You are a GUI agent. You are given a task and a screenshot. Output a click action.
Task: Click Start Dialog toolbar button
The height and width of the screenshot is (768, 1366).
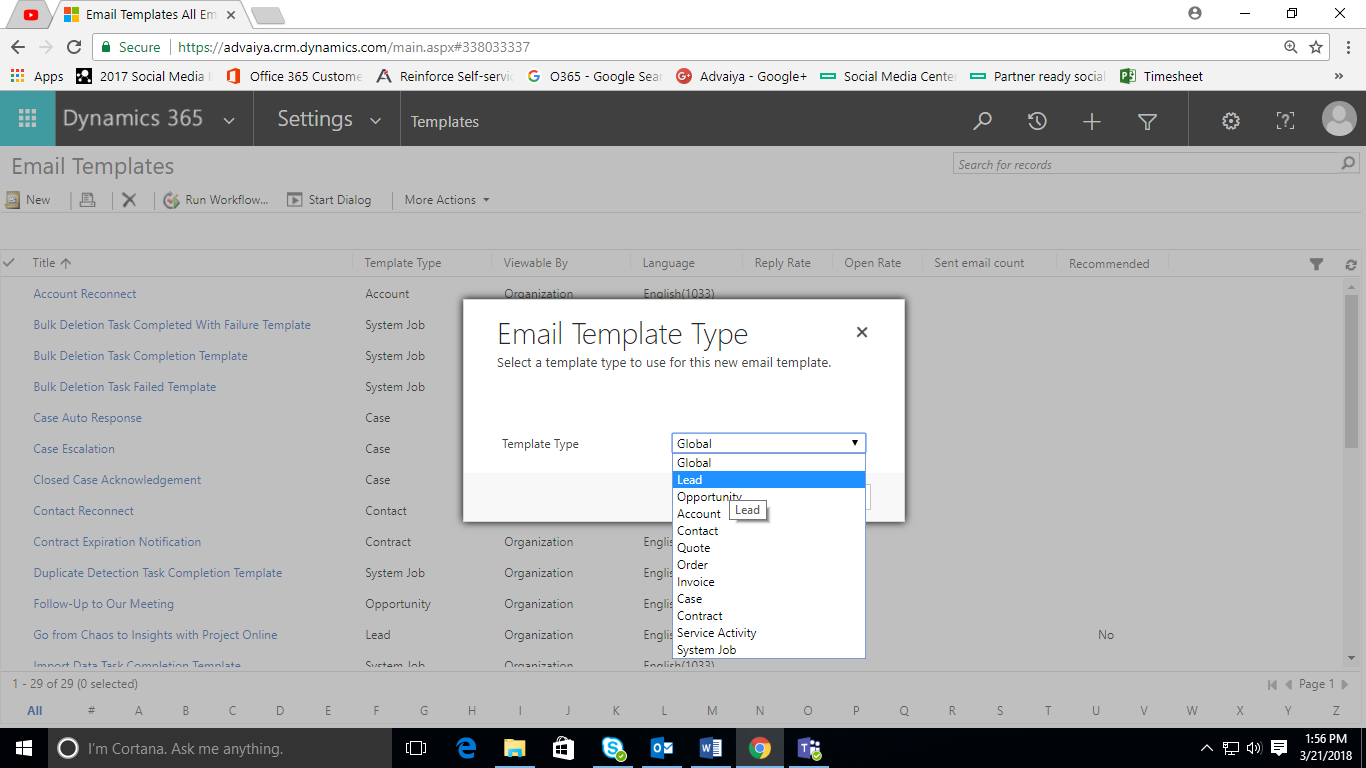point(329,200)
